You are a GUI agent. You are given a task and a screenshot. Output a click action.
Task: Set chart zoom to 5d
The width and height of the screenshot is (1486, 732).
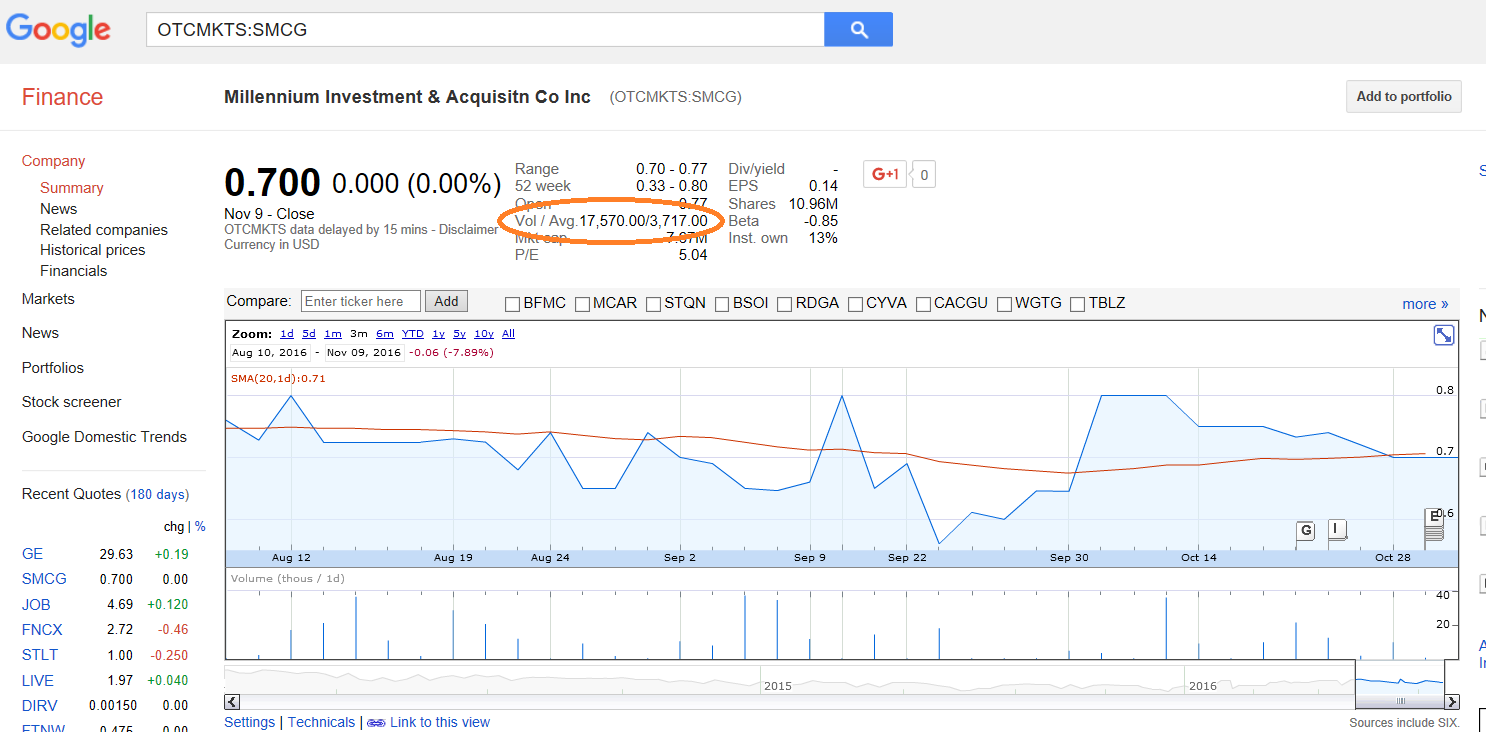(309, 334)
